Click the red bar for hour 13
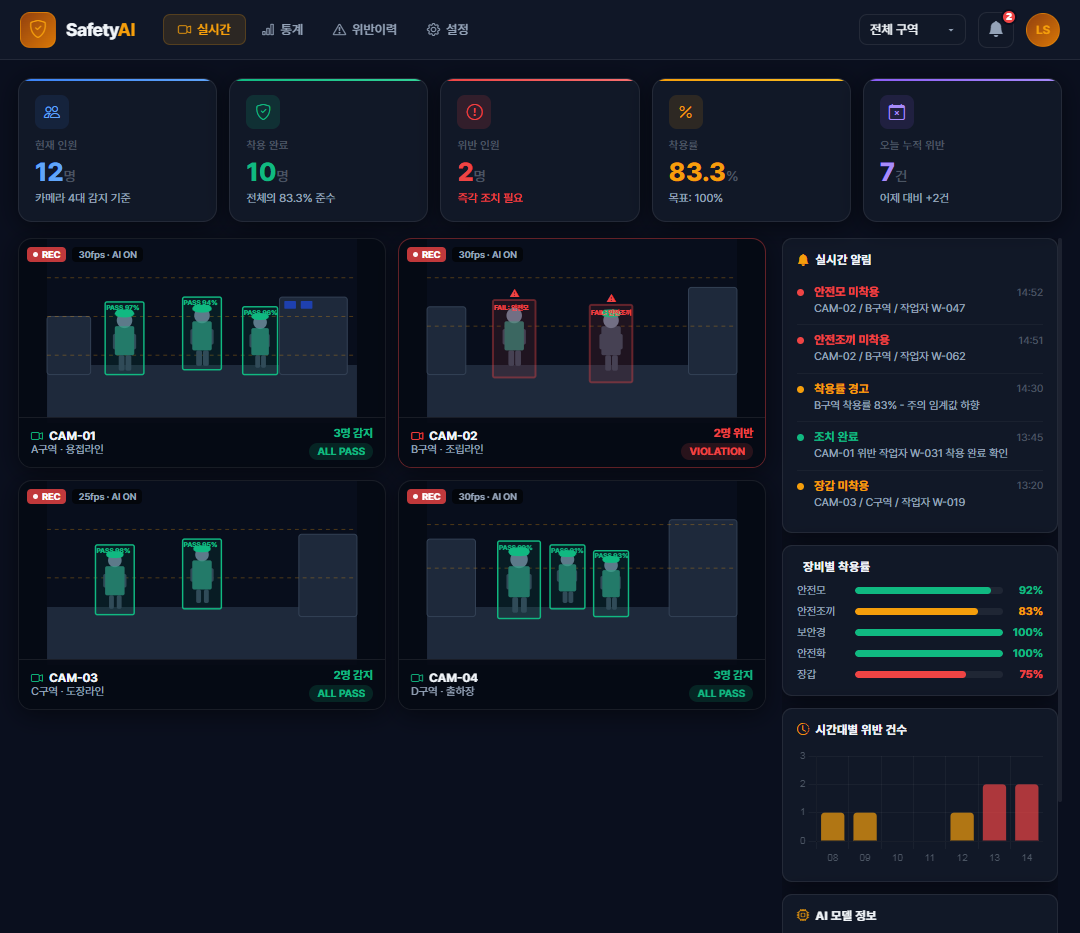The width and height of the screenshot is (1080, 933). [994, 813]
